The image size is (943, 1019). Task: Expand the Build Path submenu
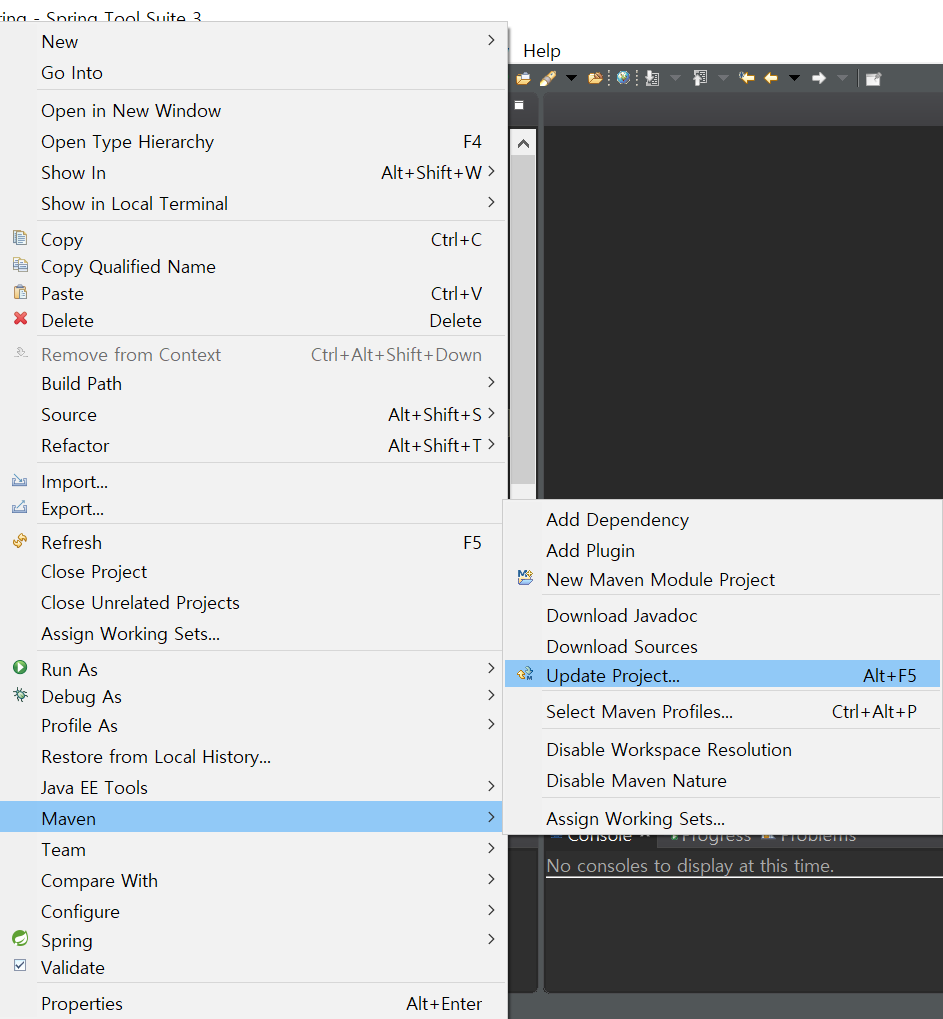coord(253,383)
